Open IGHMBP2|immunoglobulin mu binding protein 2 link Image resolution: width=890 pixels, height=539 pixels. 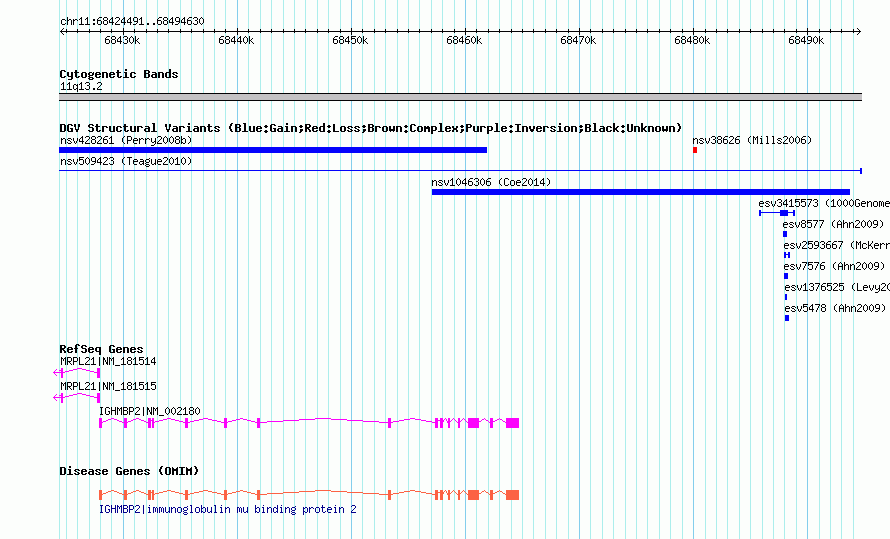tap(228, 509)
